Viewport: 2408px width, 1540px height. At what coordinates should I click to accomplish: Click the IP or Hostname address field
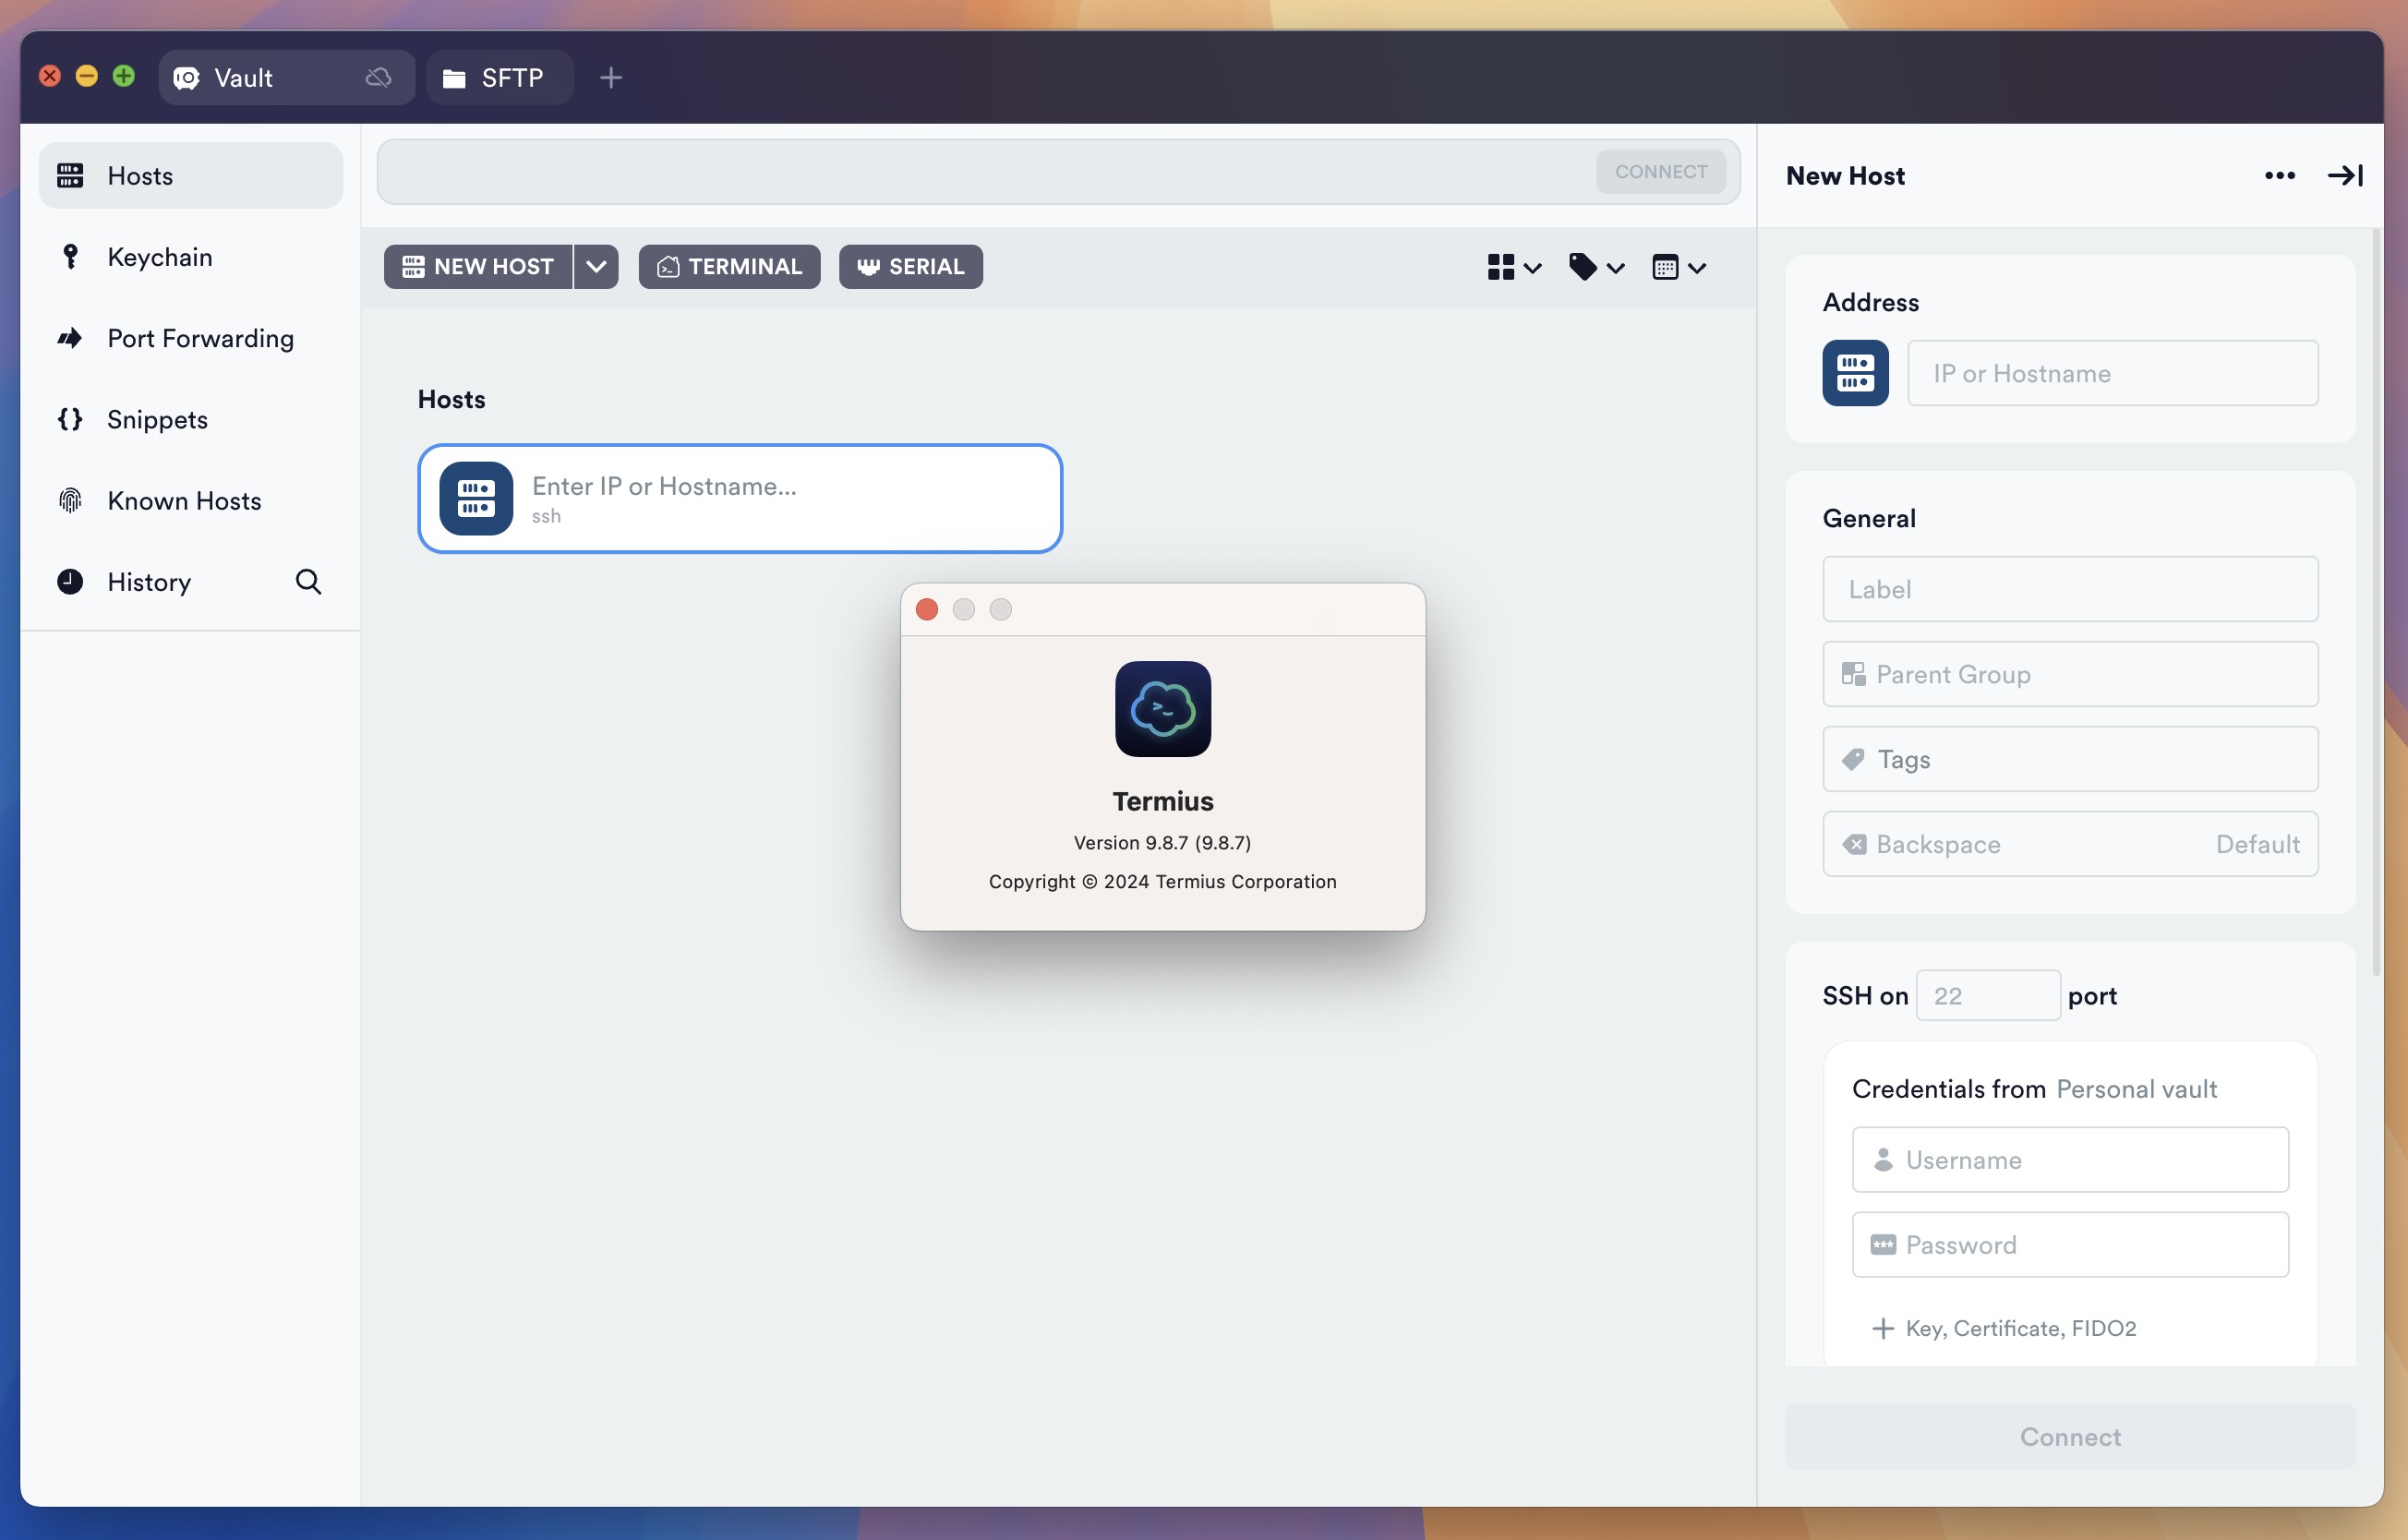[x=2112, y=373]
